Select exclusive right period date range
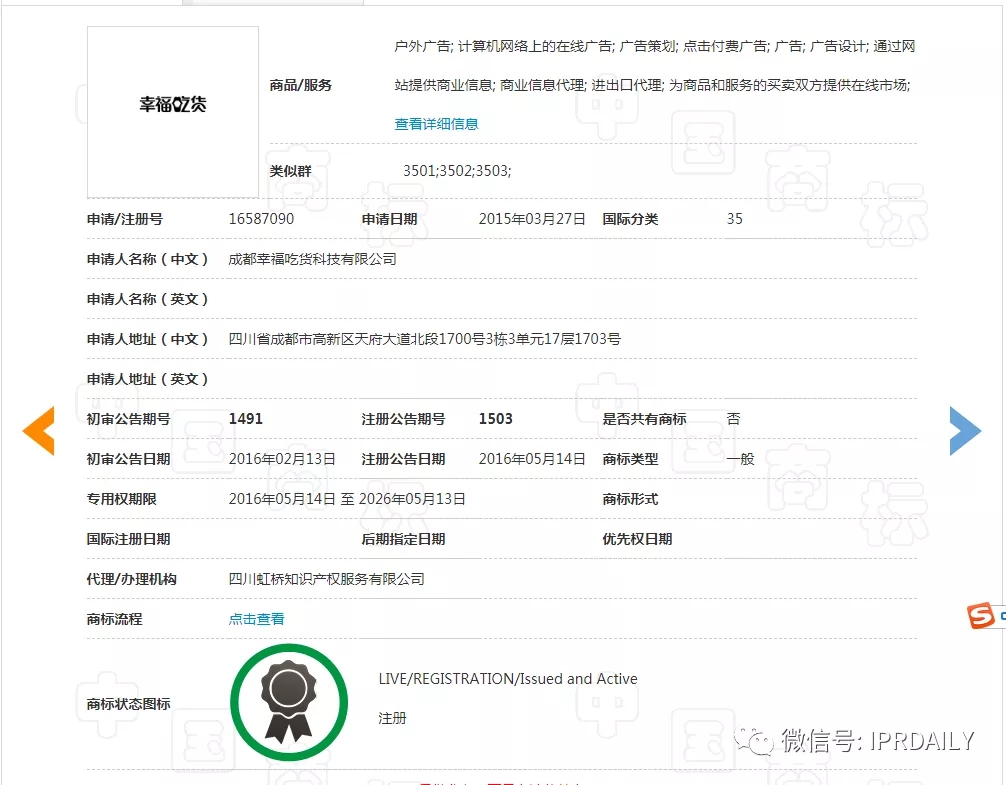Viewport: 1006px width, 785px height. 347,499
